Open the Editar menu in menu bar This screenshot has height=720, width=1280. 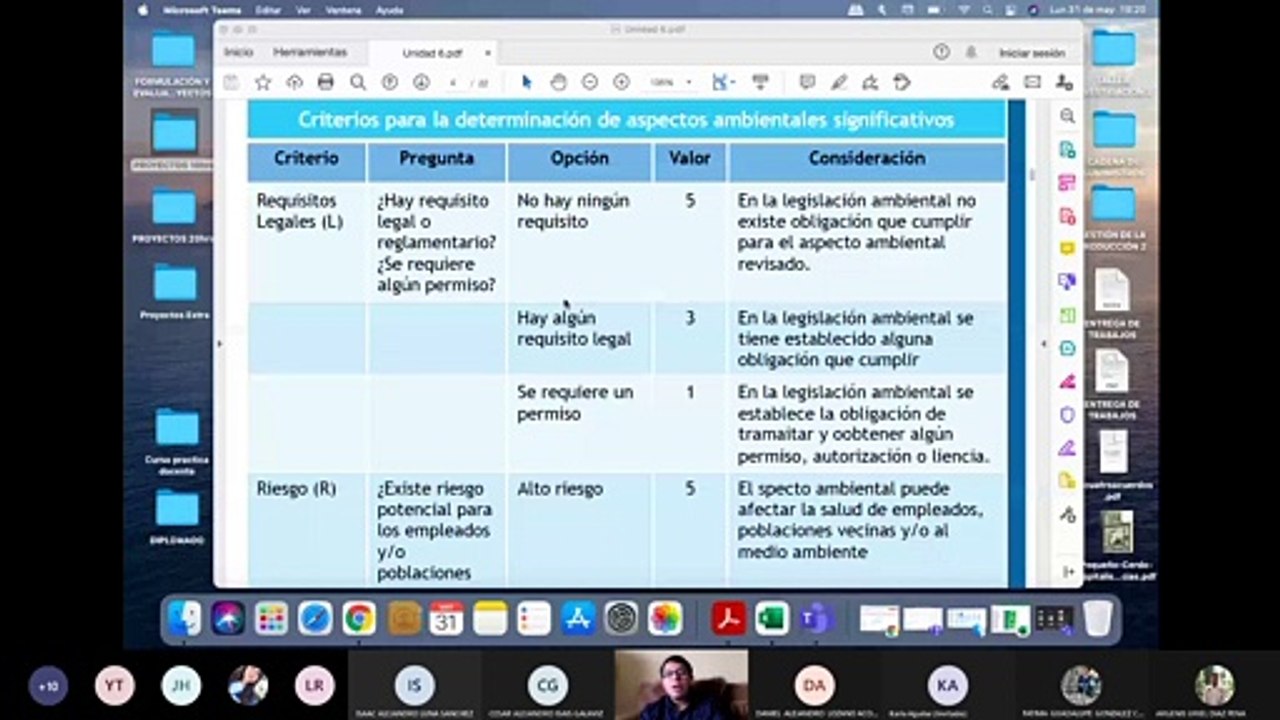[x=268, y=9]
